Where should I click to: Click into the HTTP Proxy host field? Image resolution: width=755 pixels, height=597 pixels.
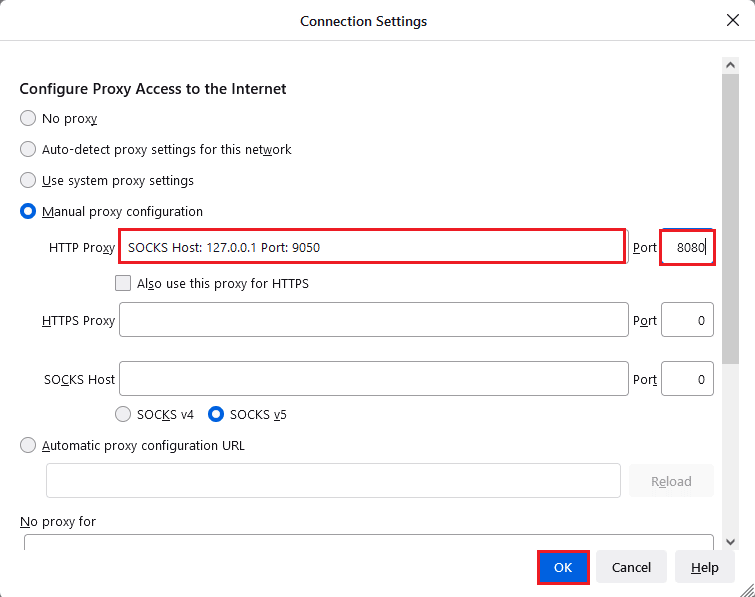pos(373,247)
